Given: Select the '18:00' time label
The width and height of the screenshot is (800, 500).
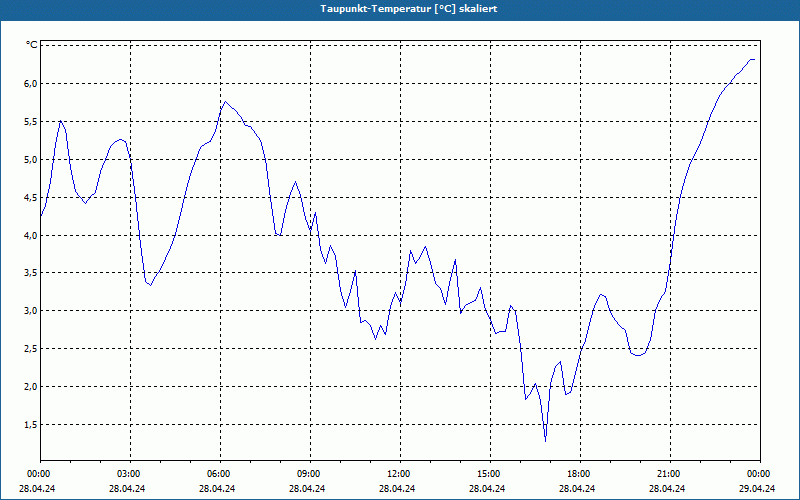Looking at the screenshot, I should 578,474.
